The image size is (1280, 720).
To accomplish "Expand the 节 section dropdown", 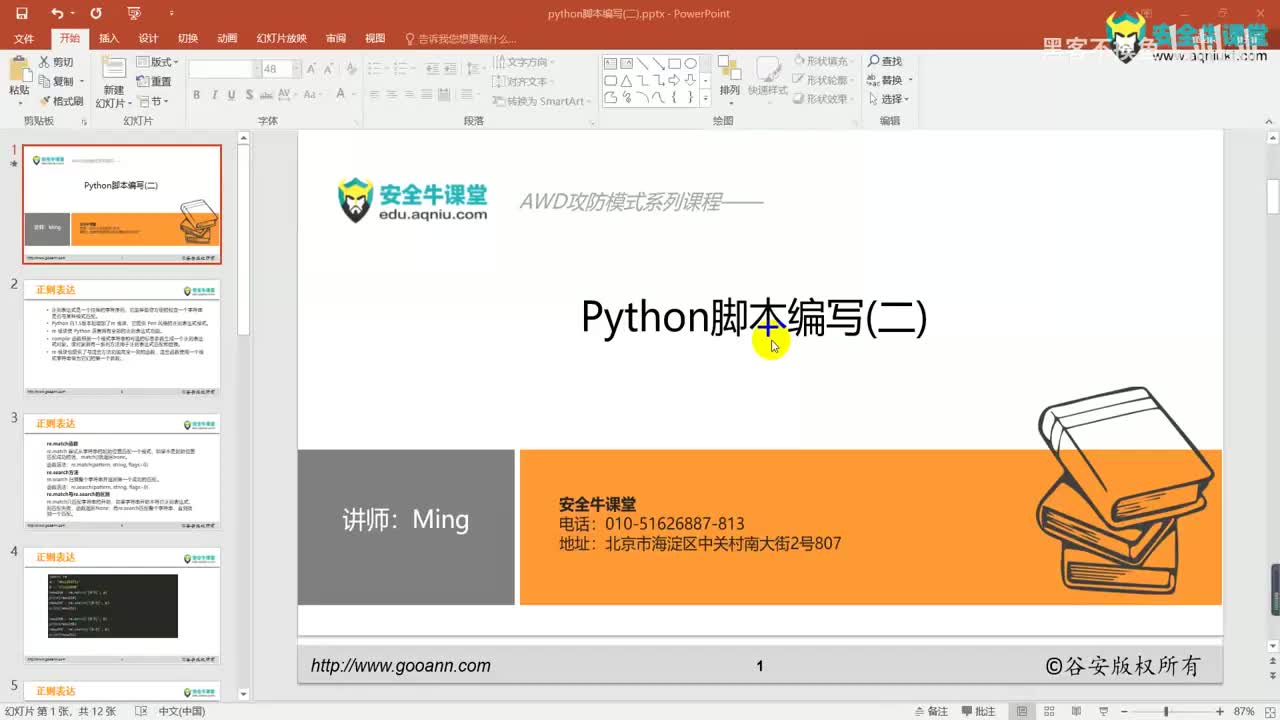I will 154,101.
